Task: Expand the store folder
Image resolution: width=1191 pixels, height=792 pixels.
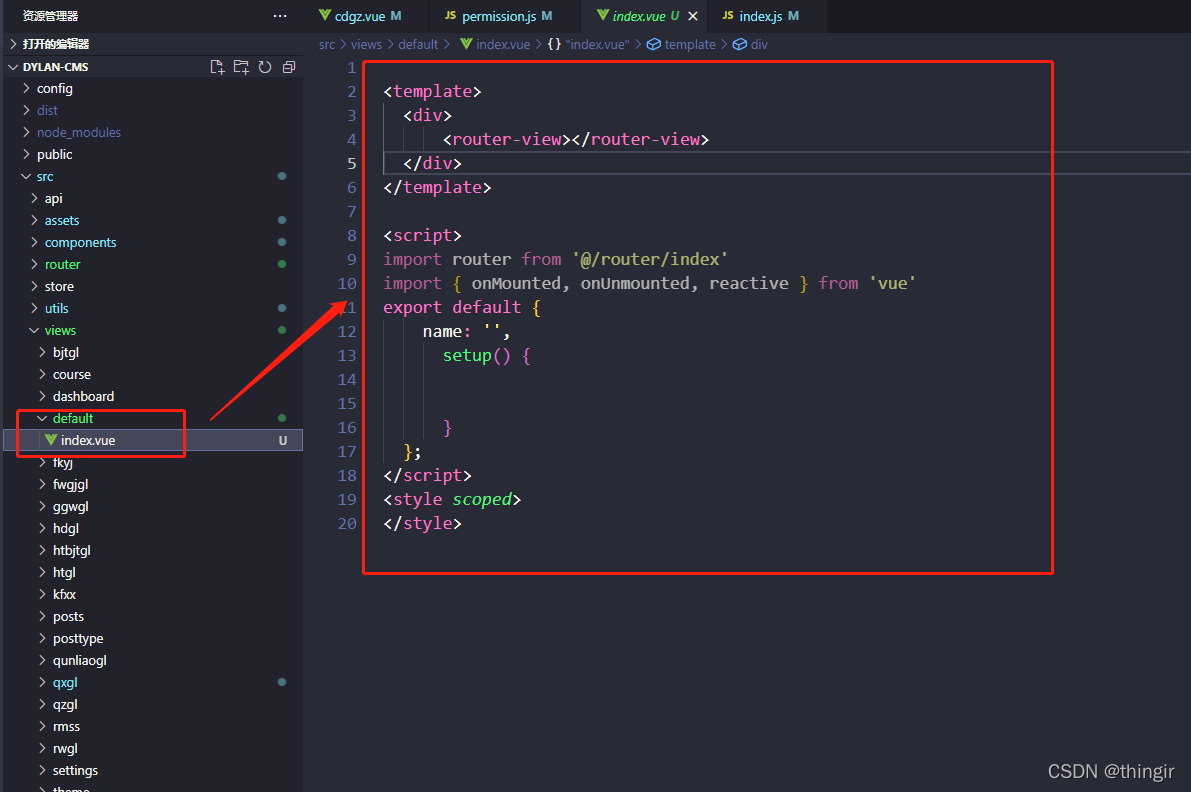Action: pyautogui.click(x=153, y=286)
